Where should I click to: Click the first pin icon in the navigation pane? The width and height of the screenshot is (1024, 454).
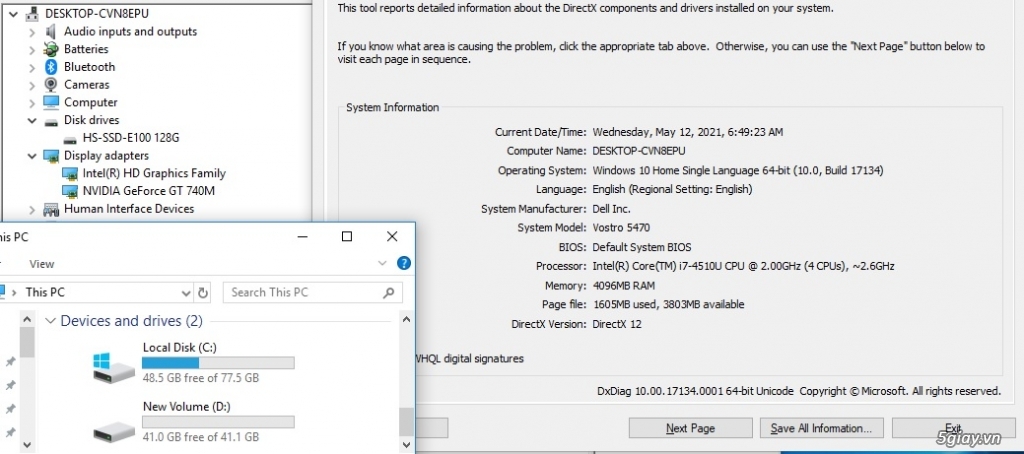[10, 361]
